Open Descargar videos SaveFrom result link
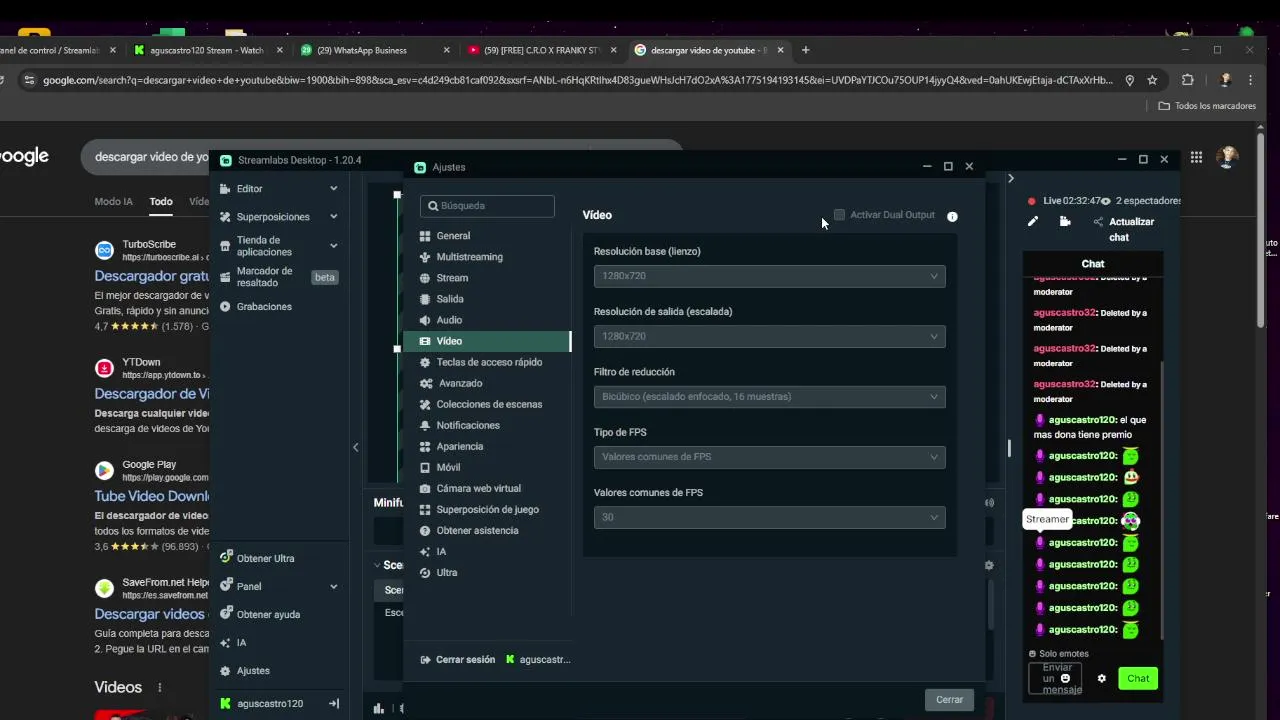Viewport: 1280px width, 720px height. pos(149,614)
